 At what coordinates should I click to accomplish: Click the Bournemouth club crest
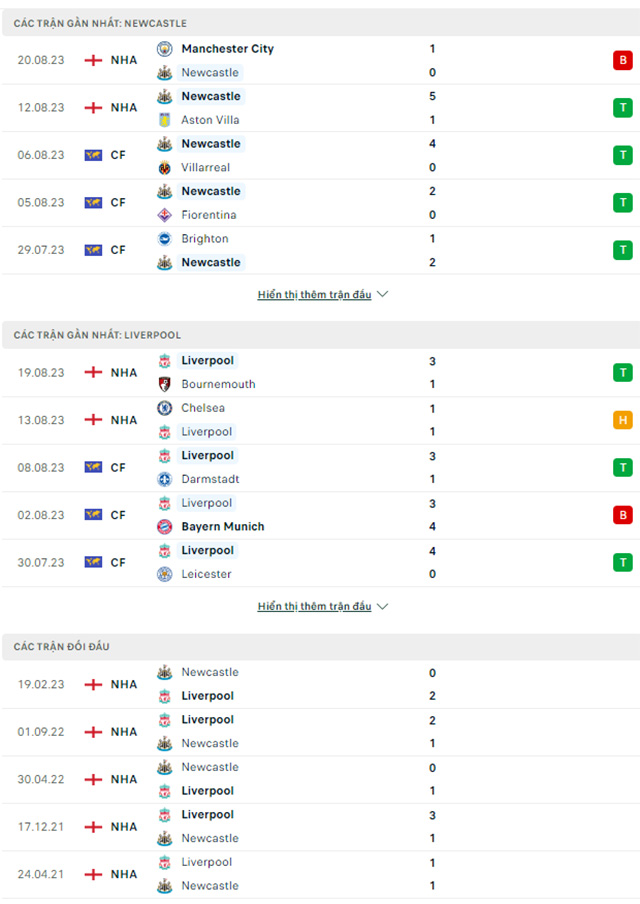(x=164, y=384)
